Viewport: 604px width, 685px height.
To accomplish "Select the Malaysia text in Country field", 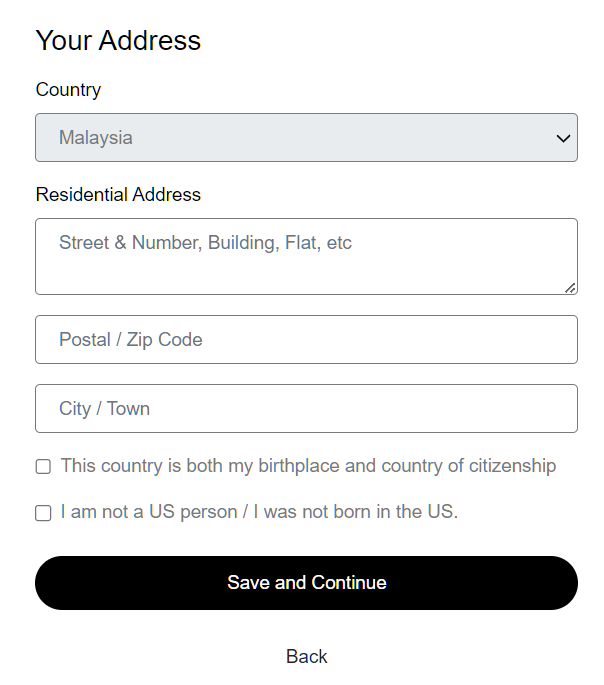I will tap(96, 138).
